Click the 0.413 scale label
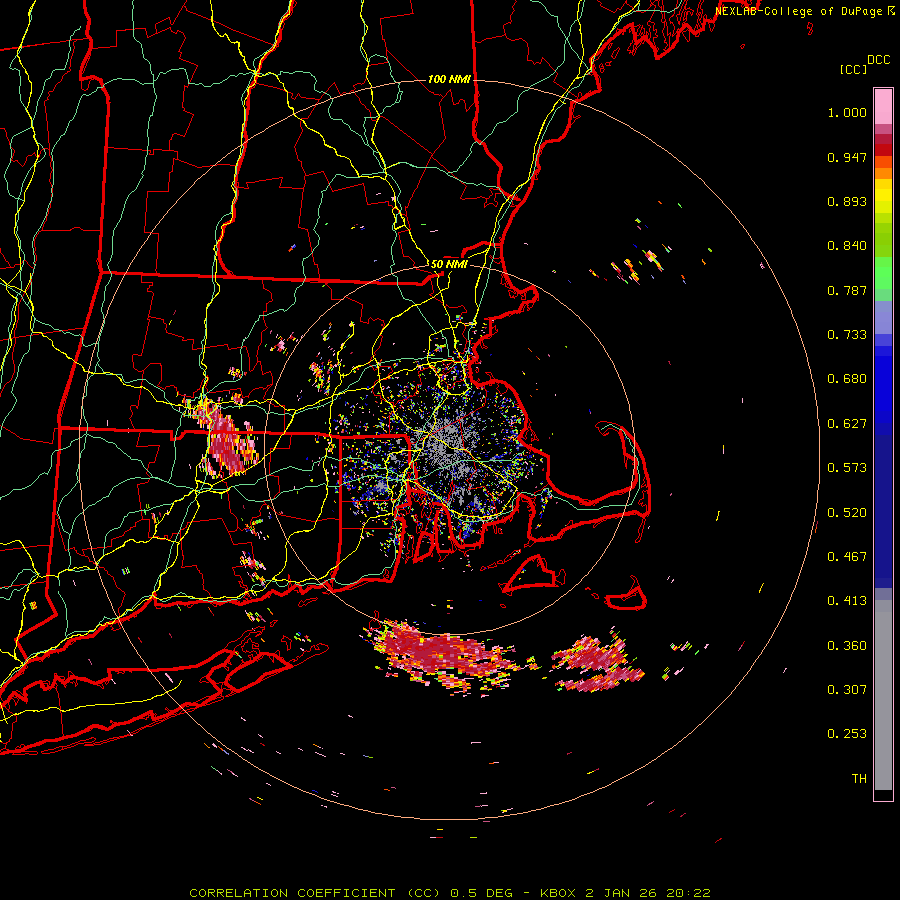The image size is (900, 900). [847, 601]
